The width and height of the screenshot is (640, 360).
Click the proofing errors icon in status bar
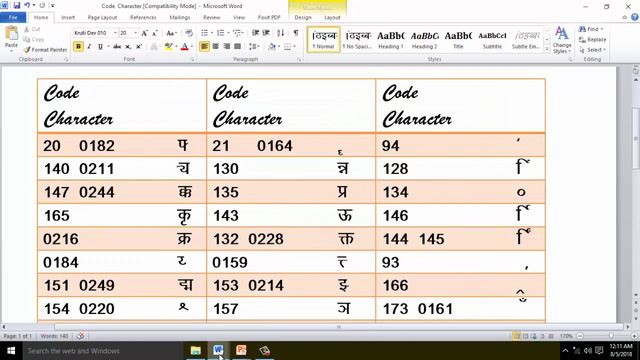80,336
